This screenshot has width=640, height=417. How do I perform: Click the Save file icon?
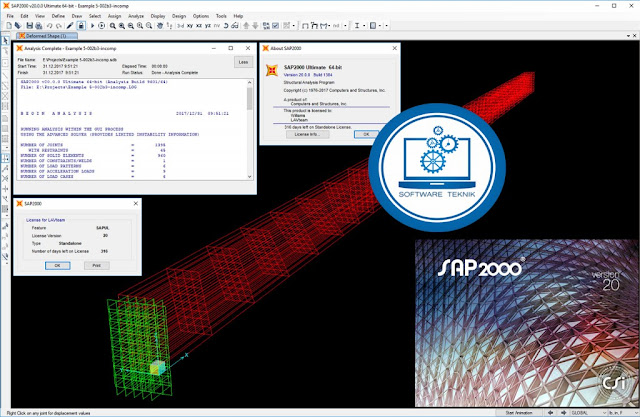29,26
